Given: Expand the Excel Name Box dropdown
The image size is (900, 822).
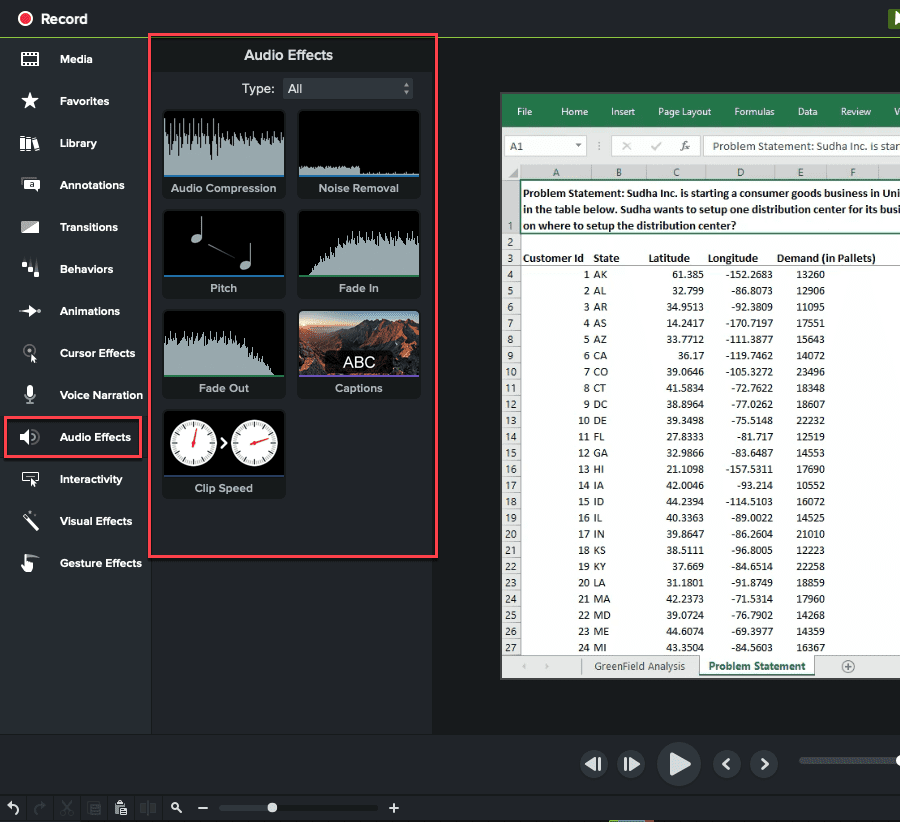Looking at the screenshot, I should [x=578, y=146].
